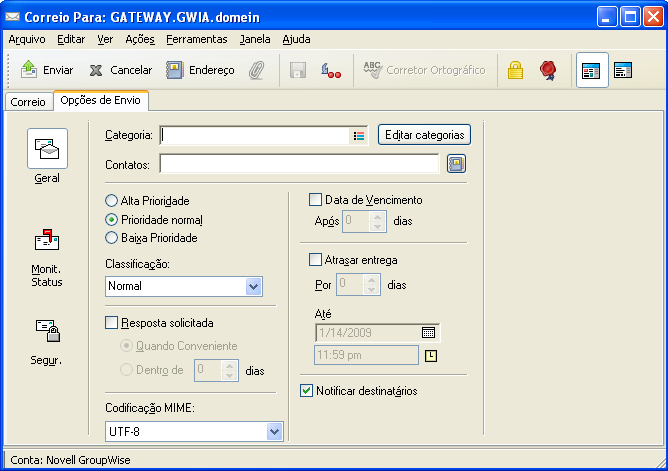This screenshot has width=668, height=471.
Task: Expand the Codificação MIME UTF-8 dropdown
Action: click(274, 432)
